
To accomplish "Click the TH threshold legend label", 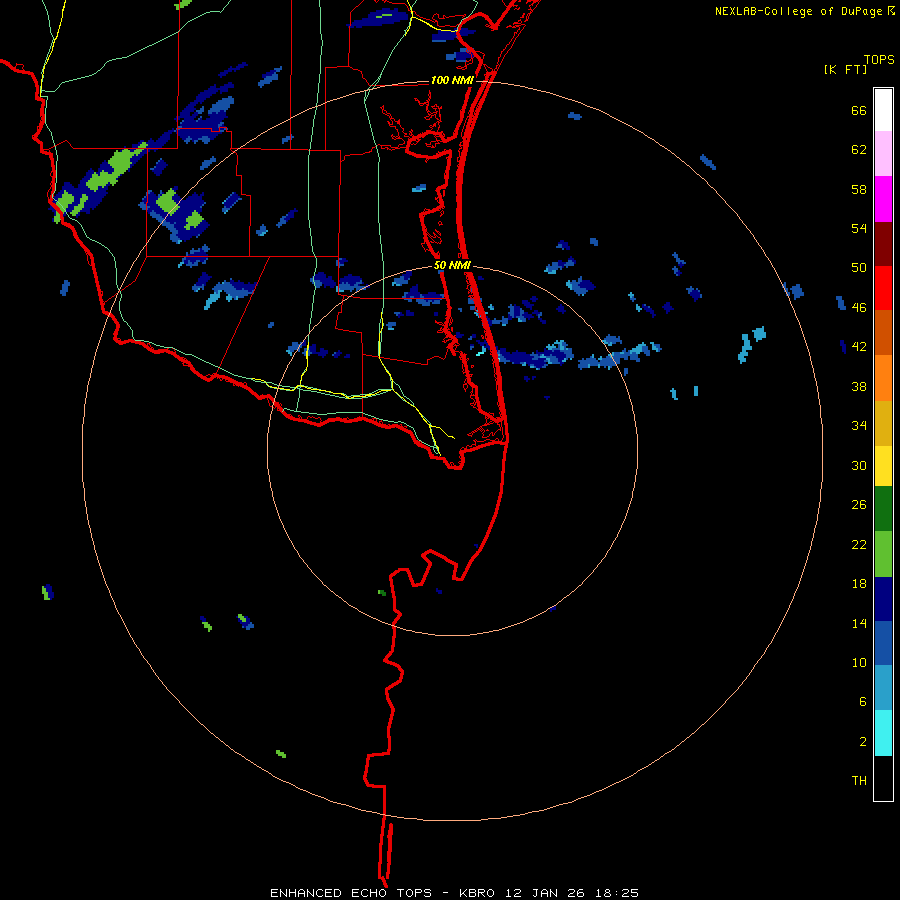I will coord(859,781).
